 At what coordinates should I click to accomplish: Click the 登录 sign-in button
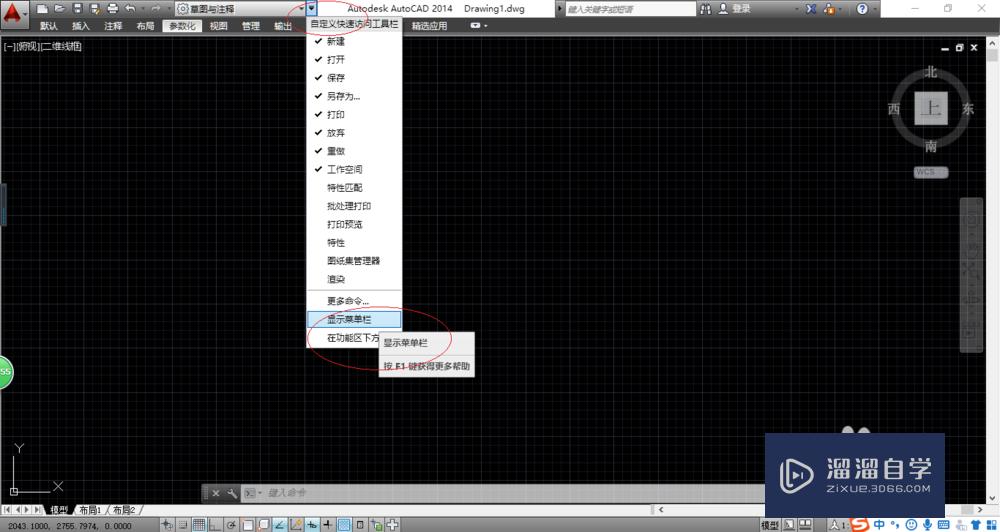(x=734, y=9)
